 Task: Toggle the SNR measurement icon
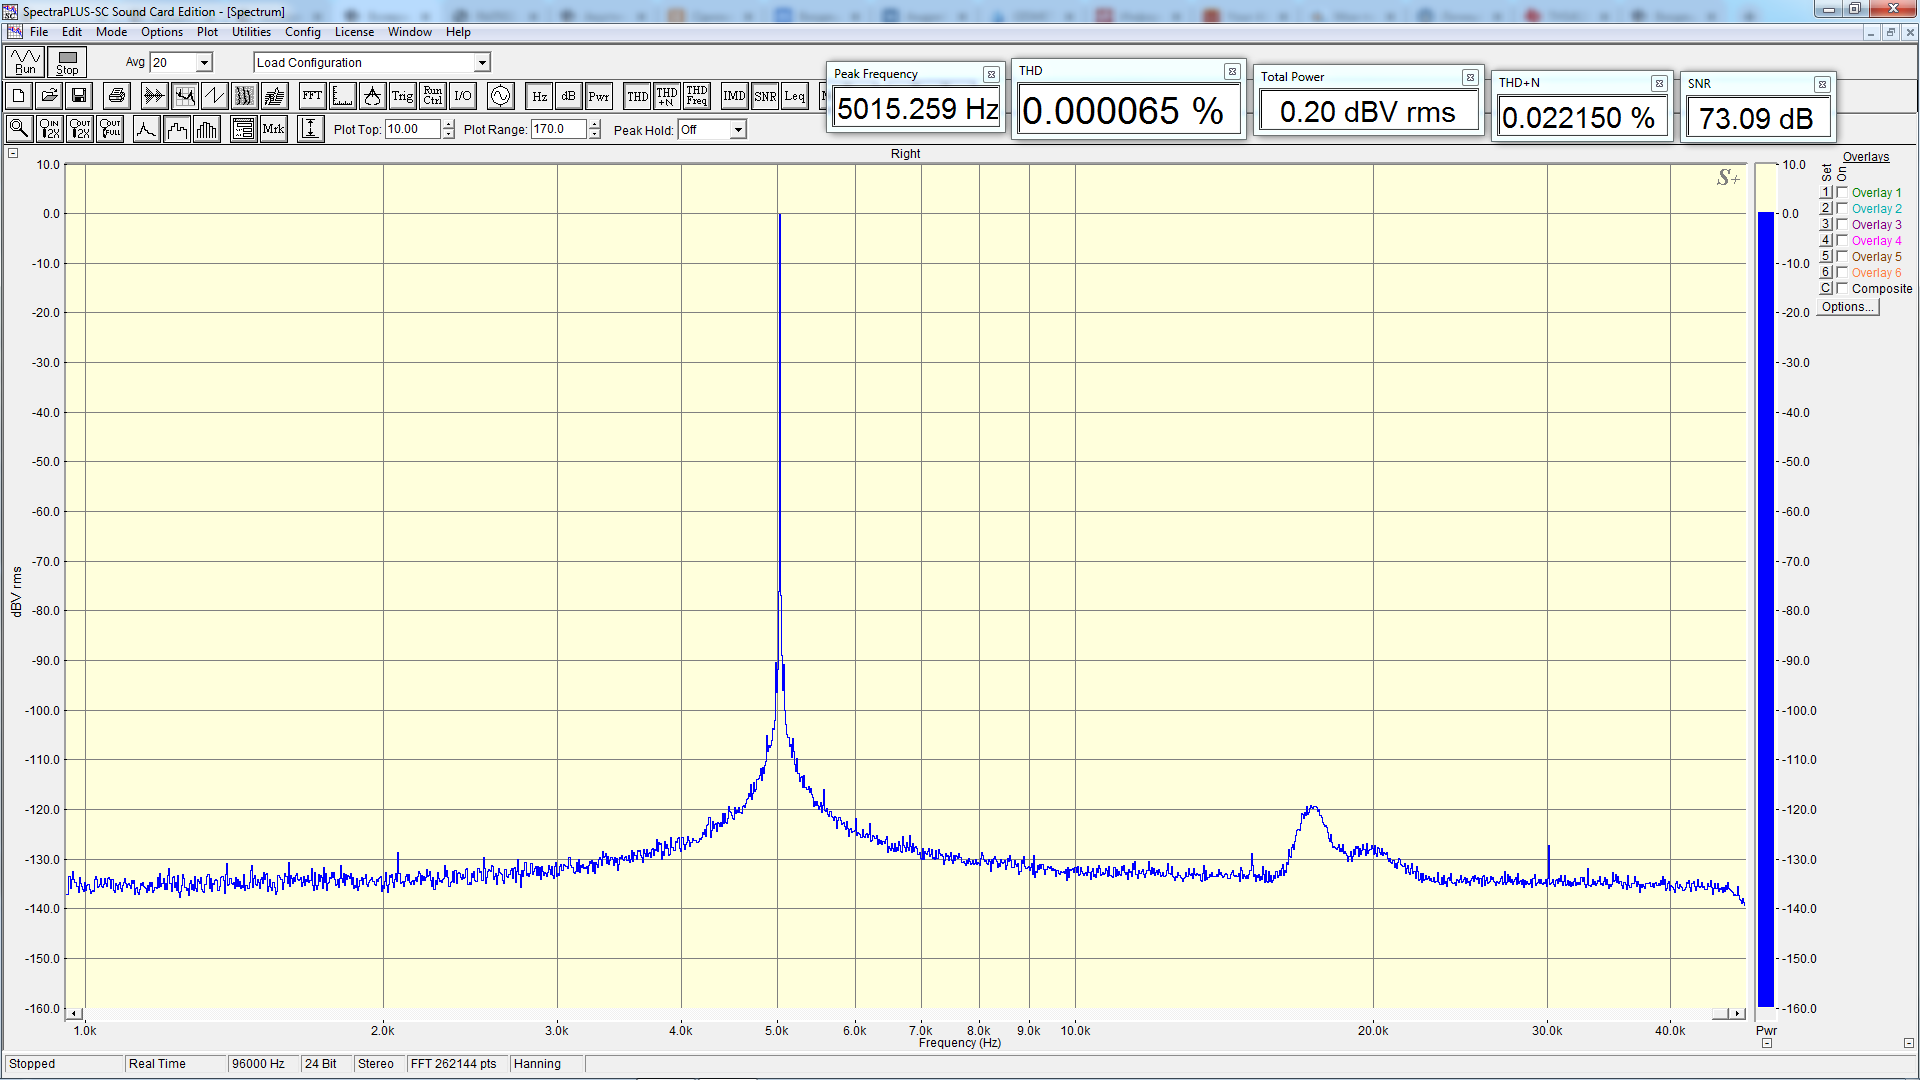(765, 96)
